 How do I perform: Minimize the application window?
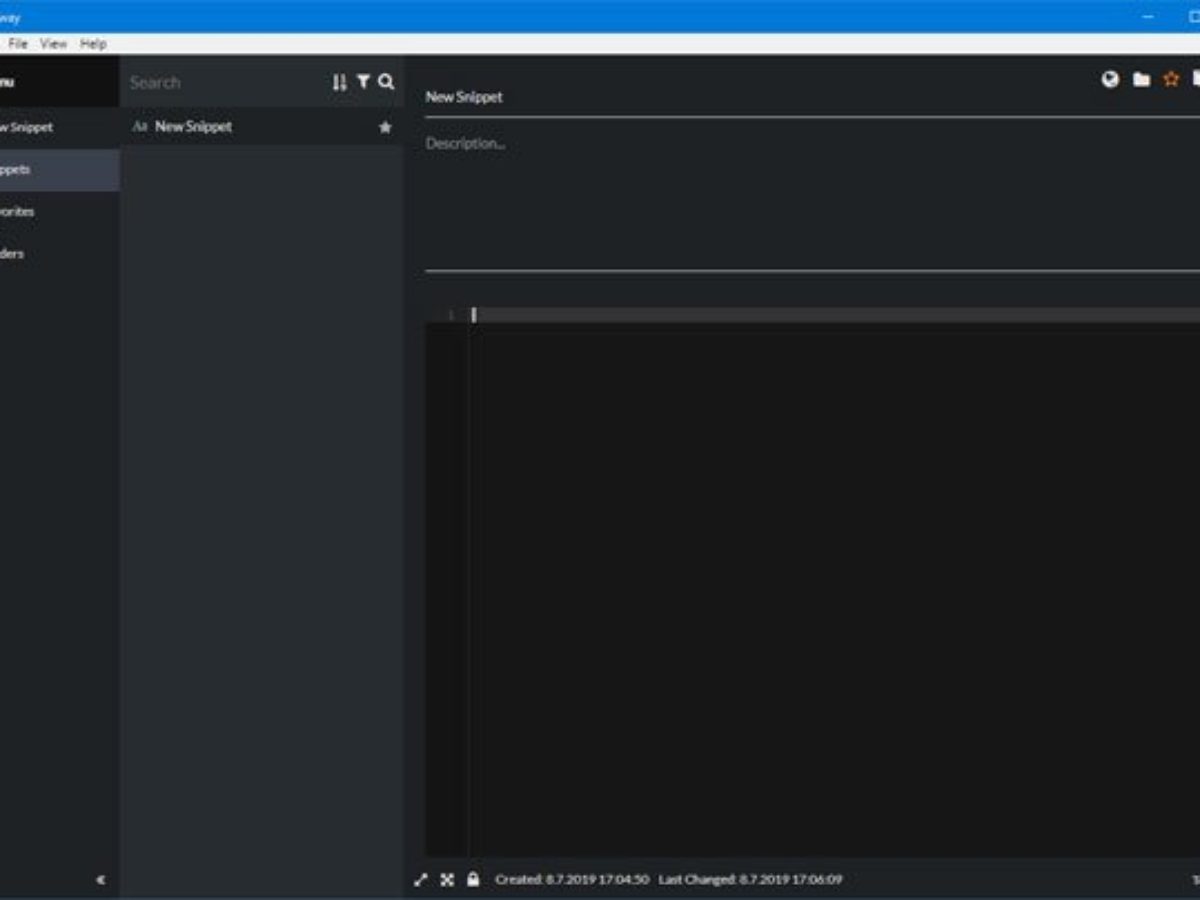1149,17
